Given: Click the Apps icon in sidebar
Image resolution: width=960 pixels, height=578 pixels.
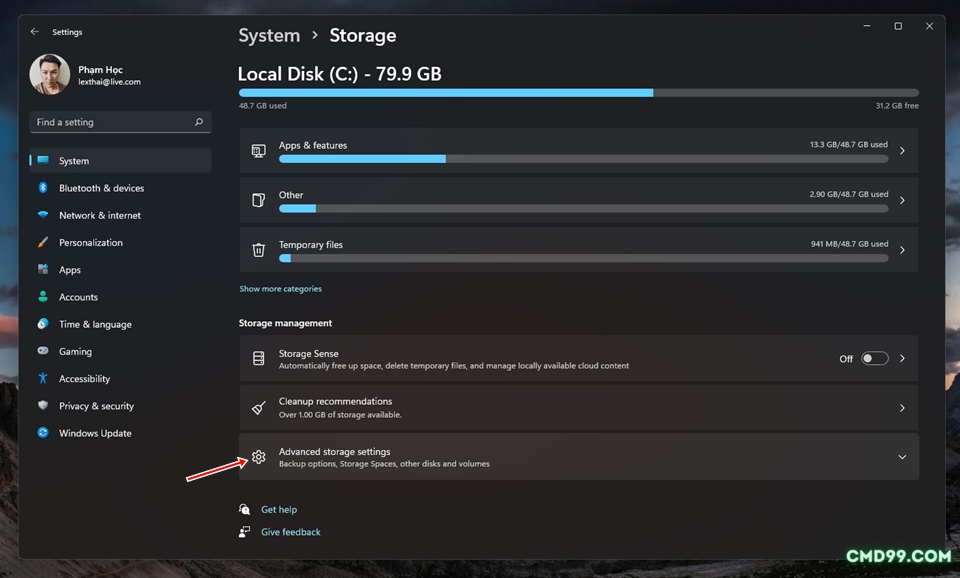Looking at the screenshot, I should point(43,269).
